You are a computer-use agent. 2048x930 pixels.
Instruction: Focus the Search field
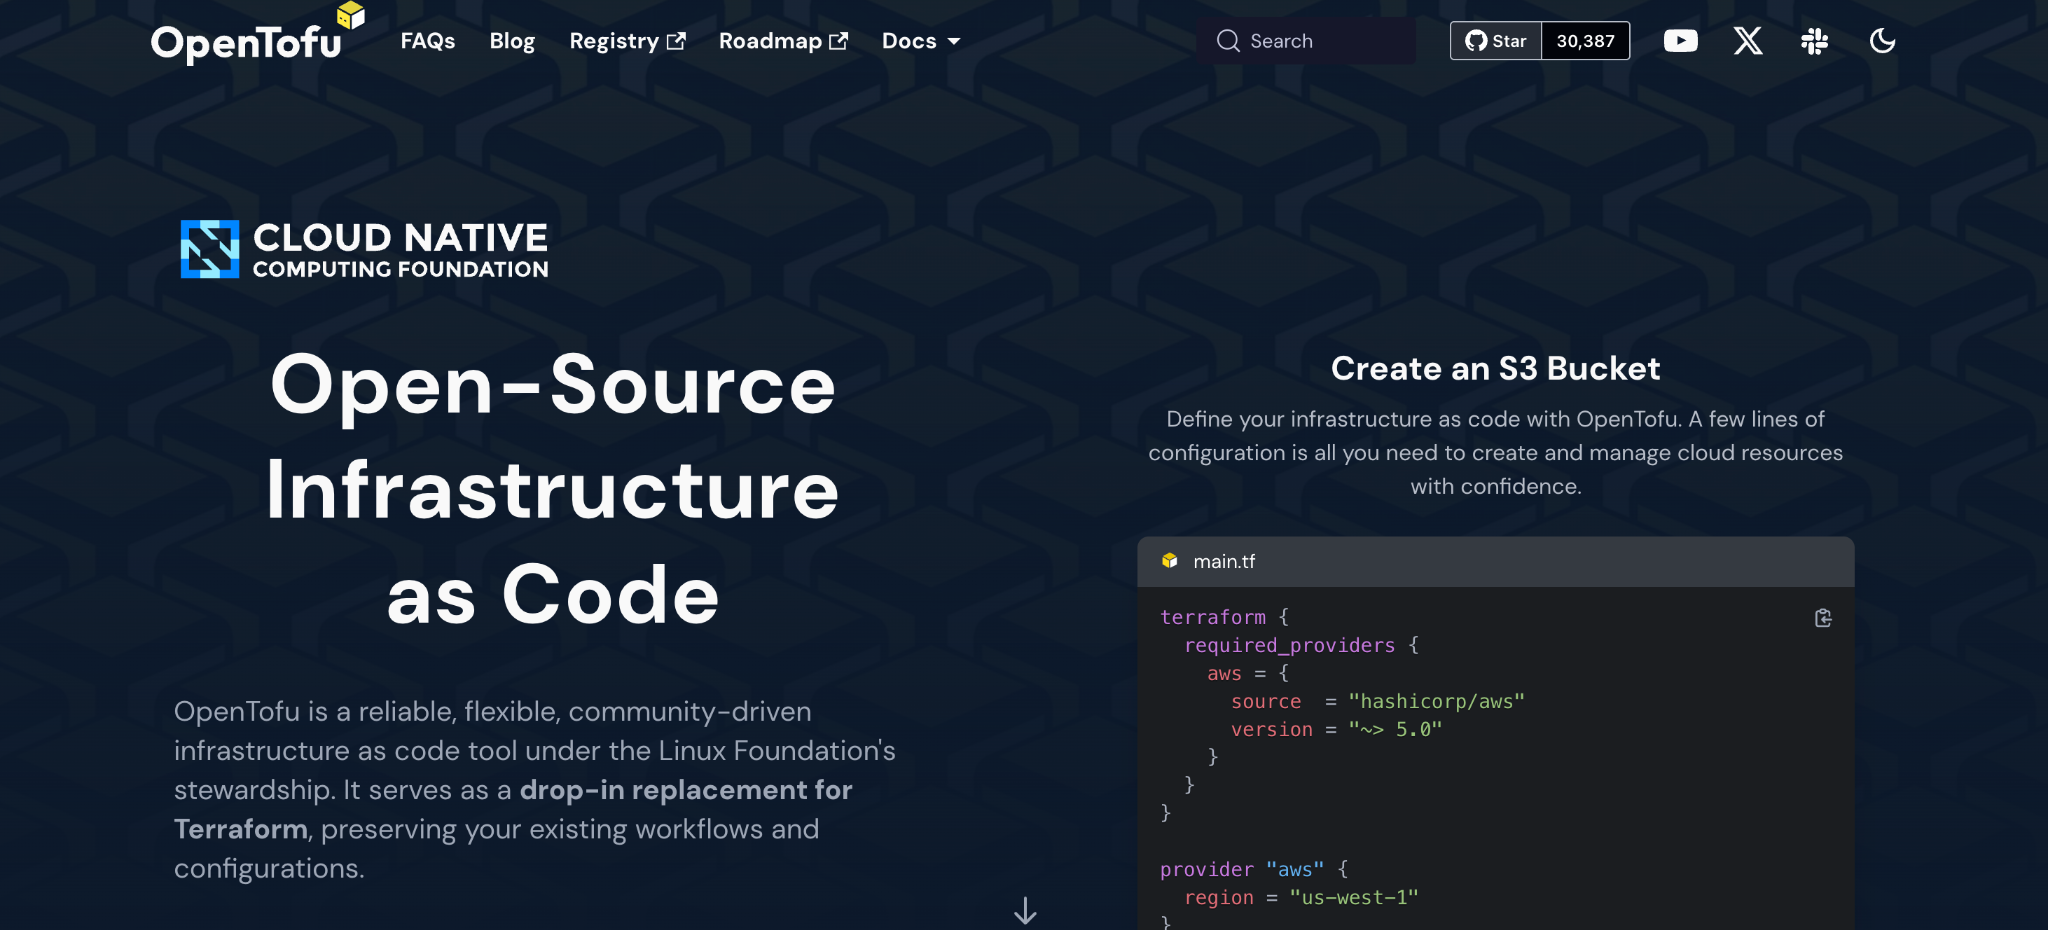click(x=1306, y=41)
